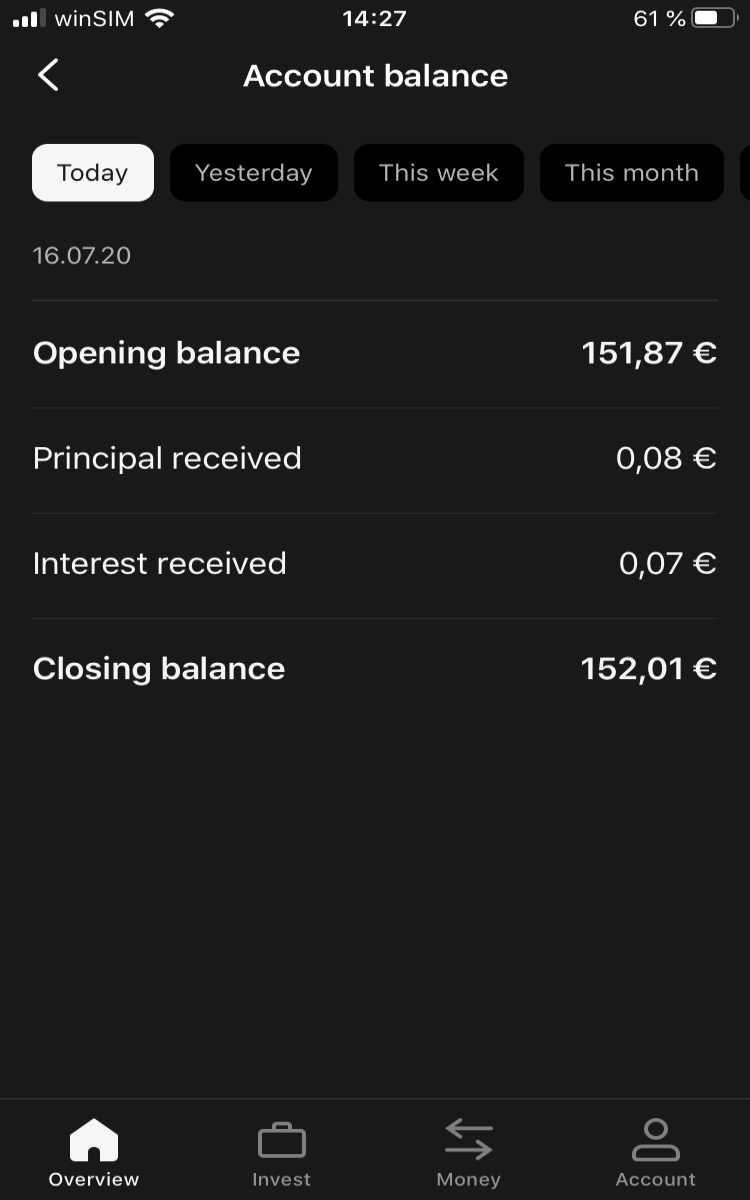Viewport: 750px width, 1200px height.
Task: Tap the Opening balance row
Action: pyautogui.click(x=375, y=353)
